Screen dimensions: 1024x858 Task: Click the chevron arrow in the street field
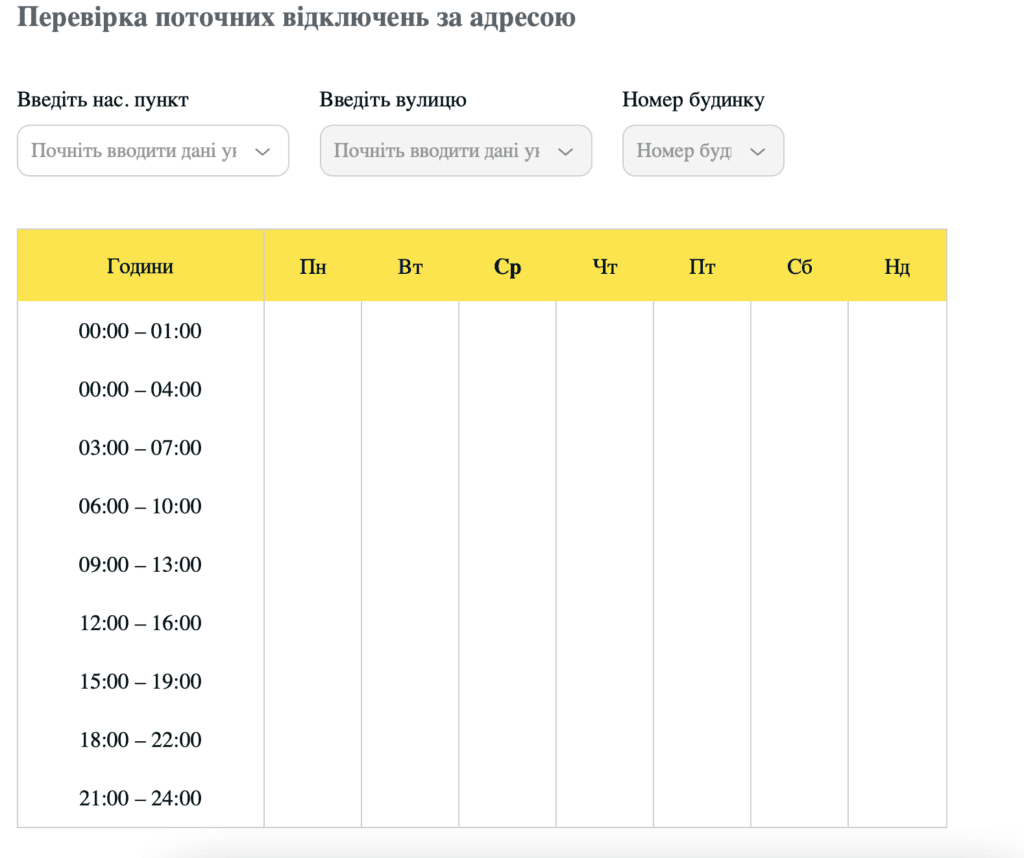(x=566, y=150)
